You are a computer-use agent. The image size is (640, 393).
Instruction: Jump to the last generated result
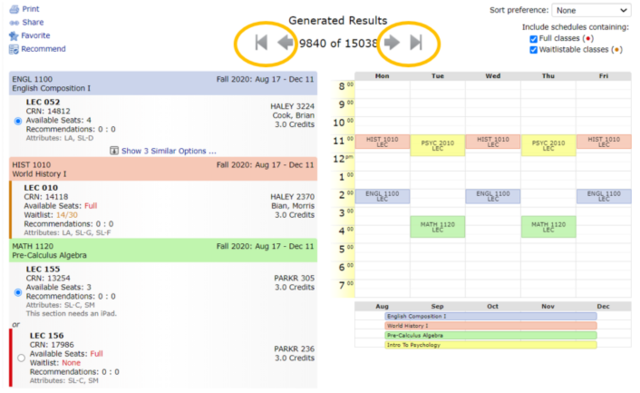(x=416, y=42)
